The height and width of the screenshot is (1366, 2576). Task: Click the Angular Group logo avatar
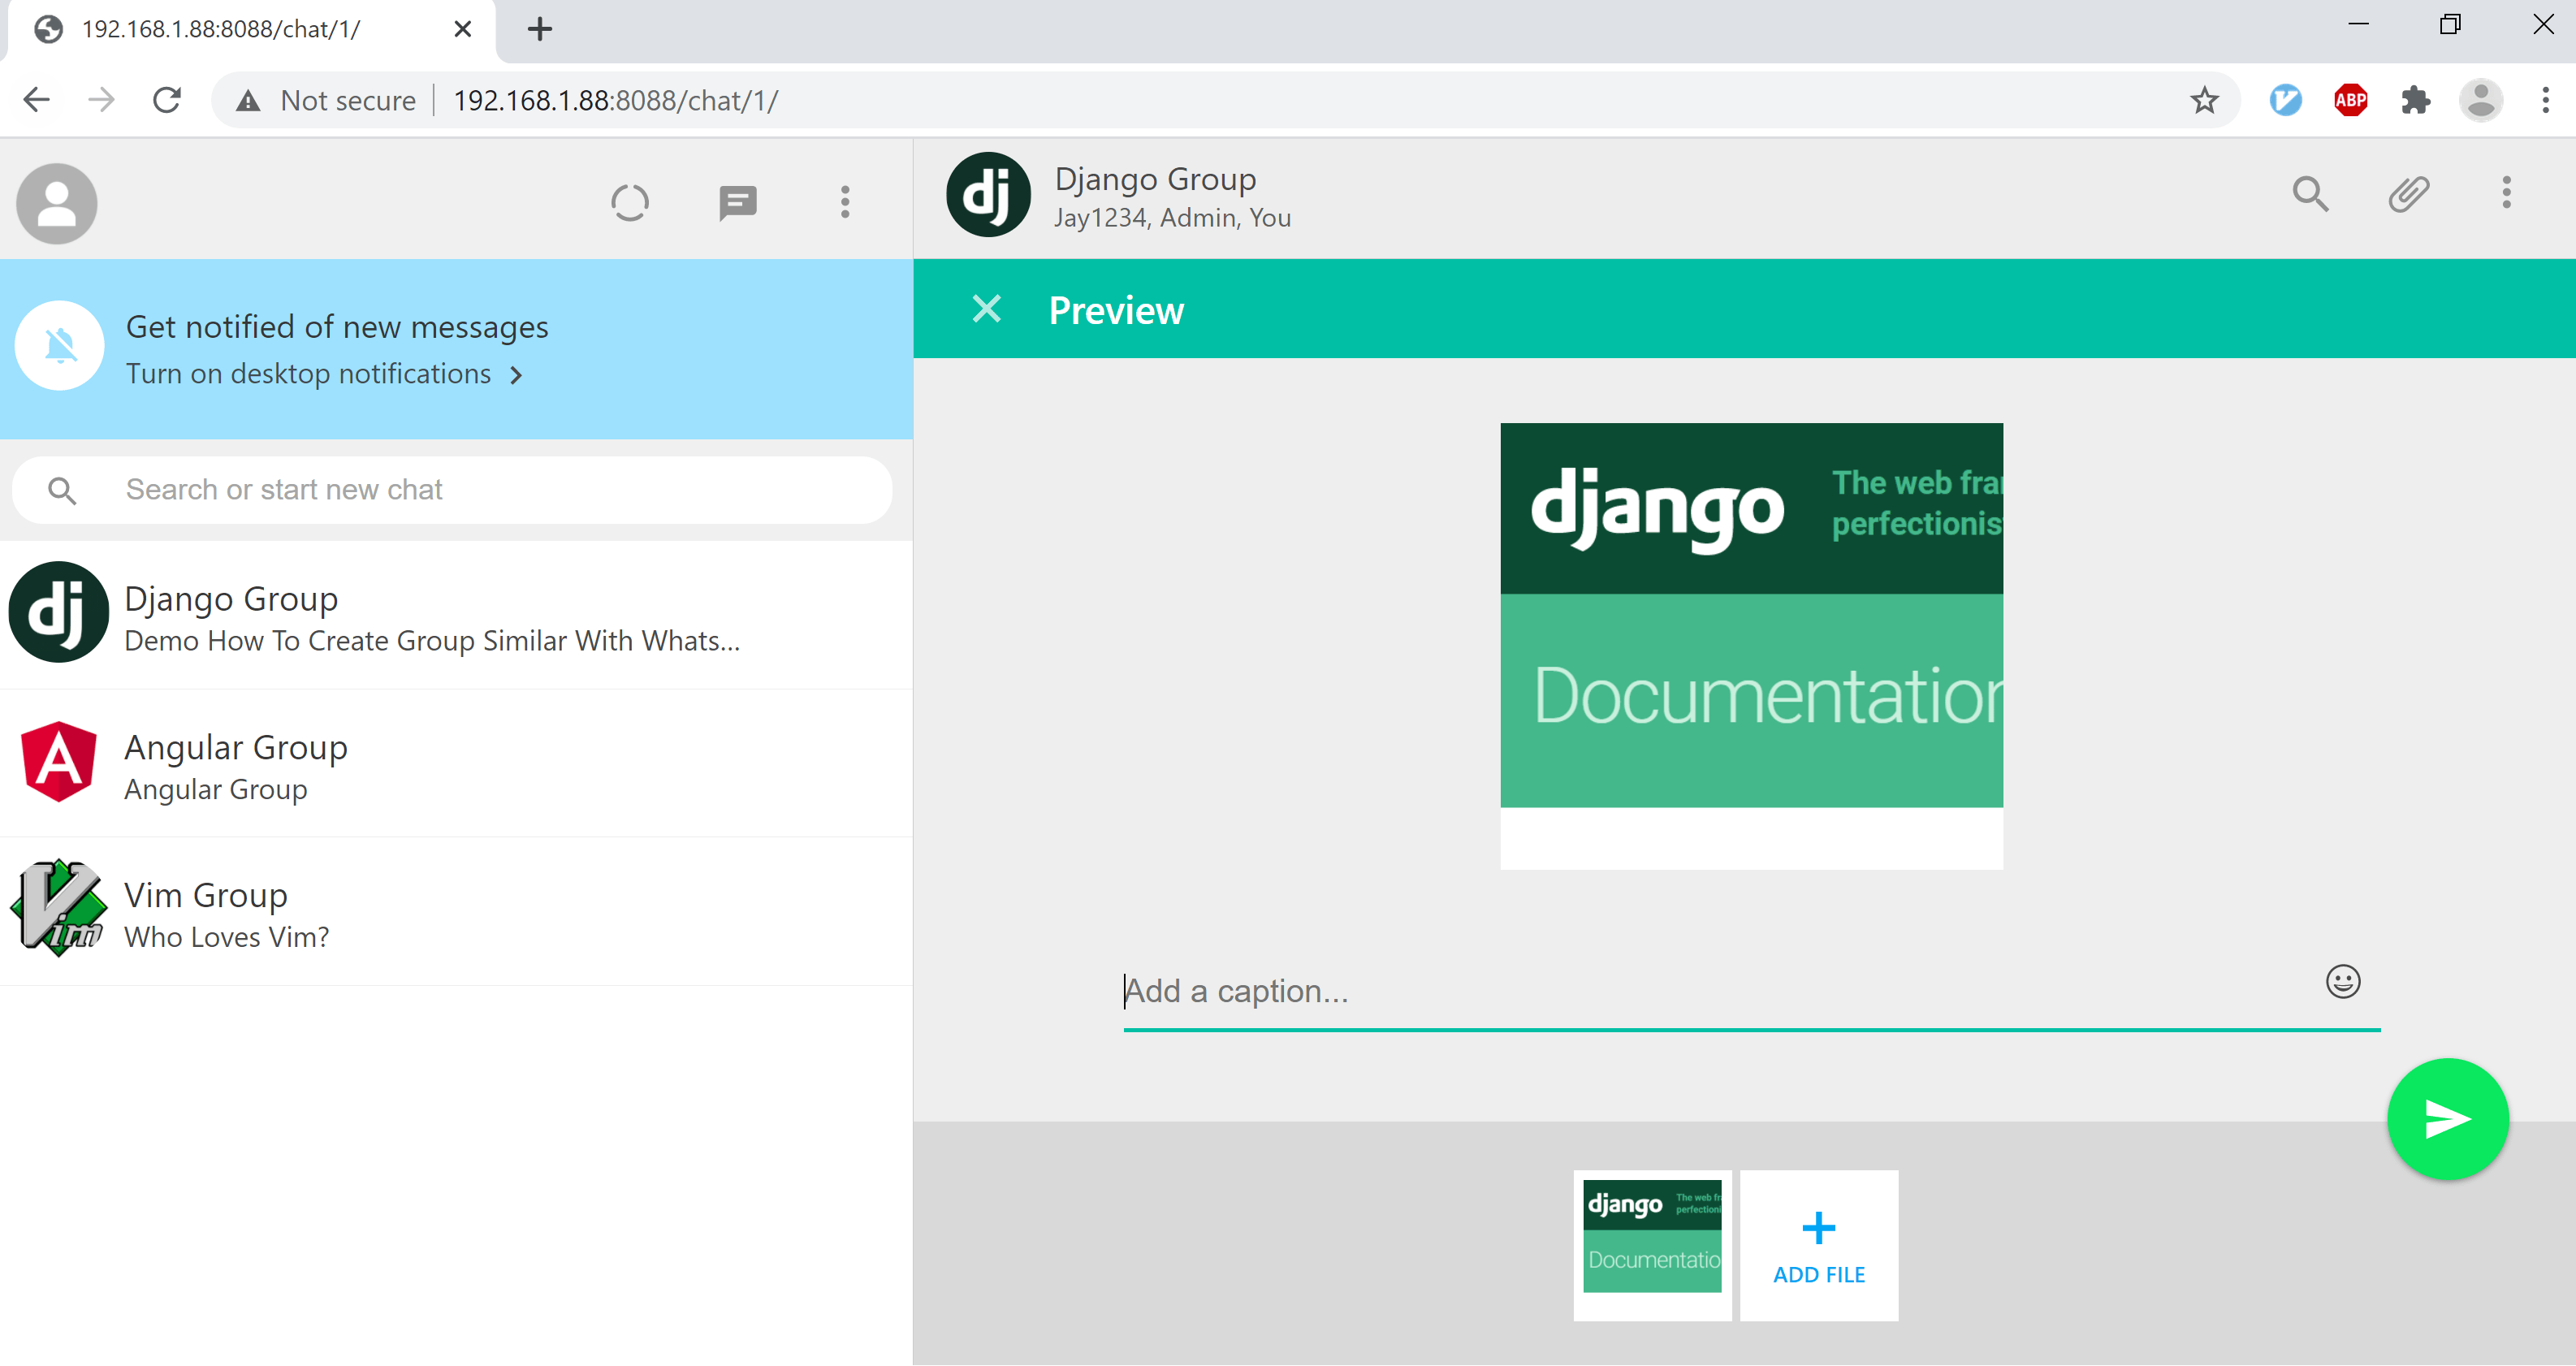click(59, 761)
